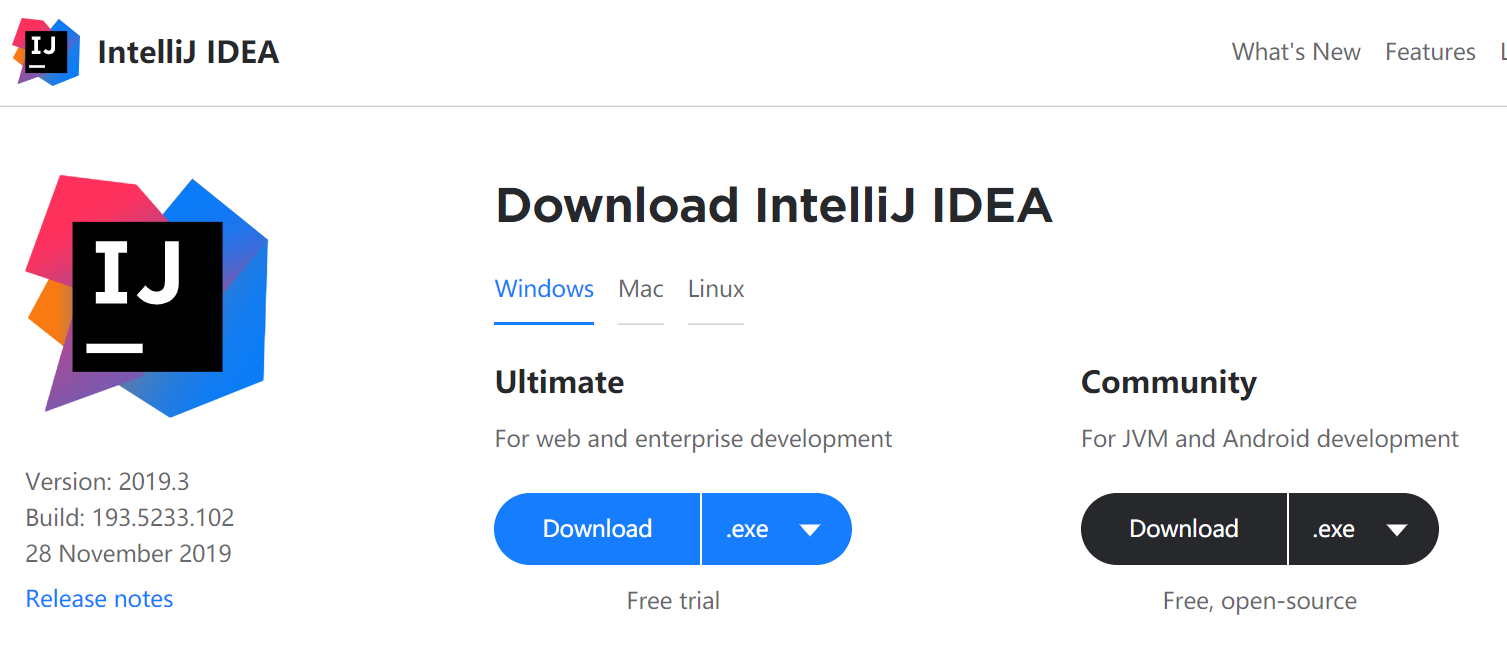
Task: Click the IntelliJ IDEA header title text
Action: click(188, 52)
